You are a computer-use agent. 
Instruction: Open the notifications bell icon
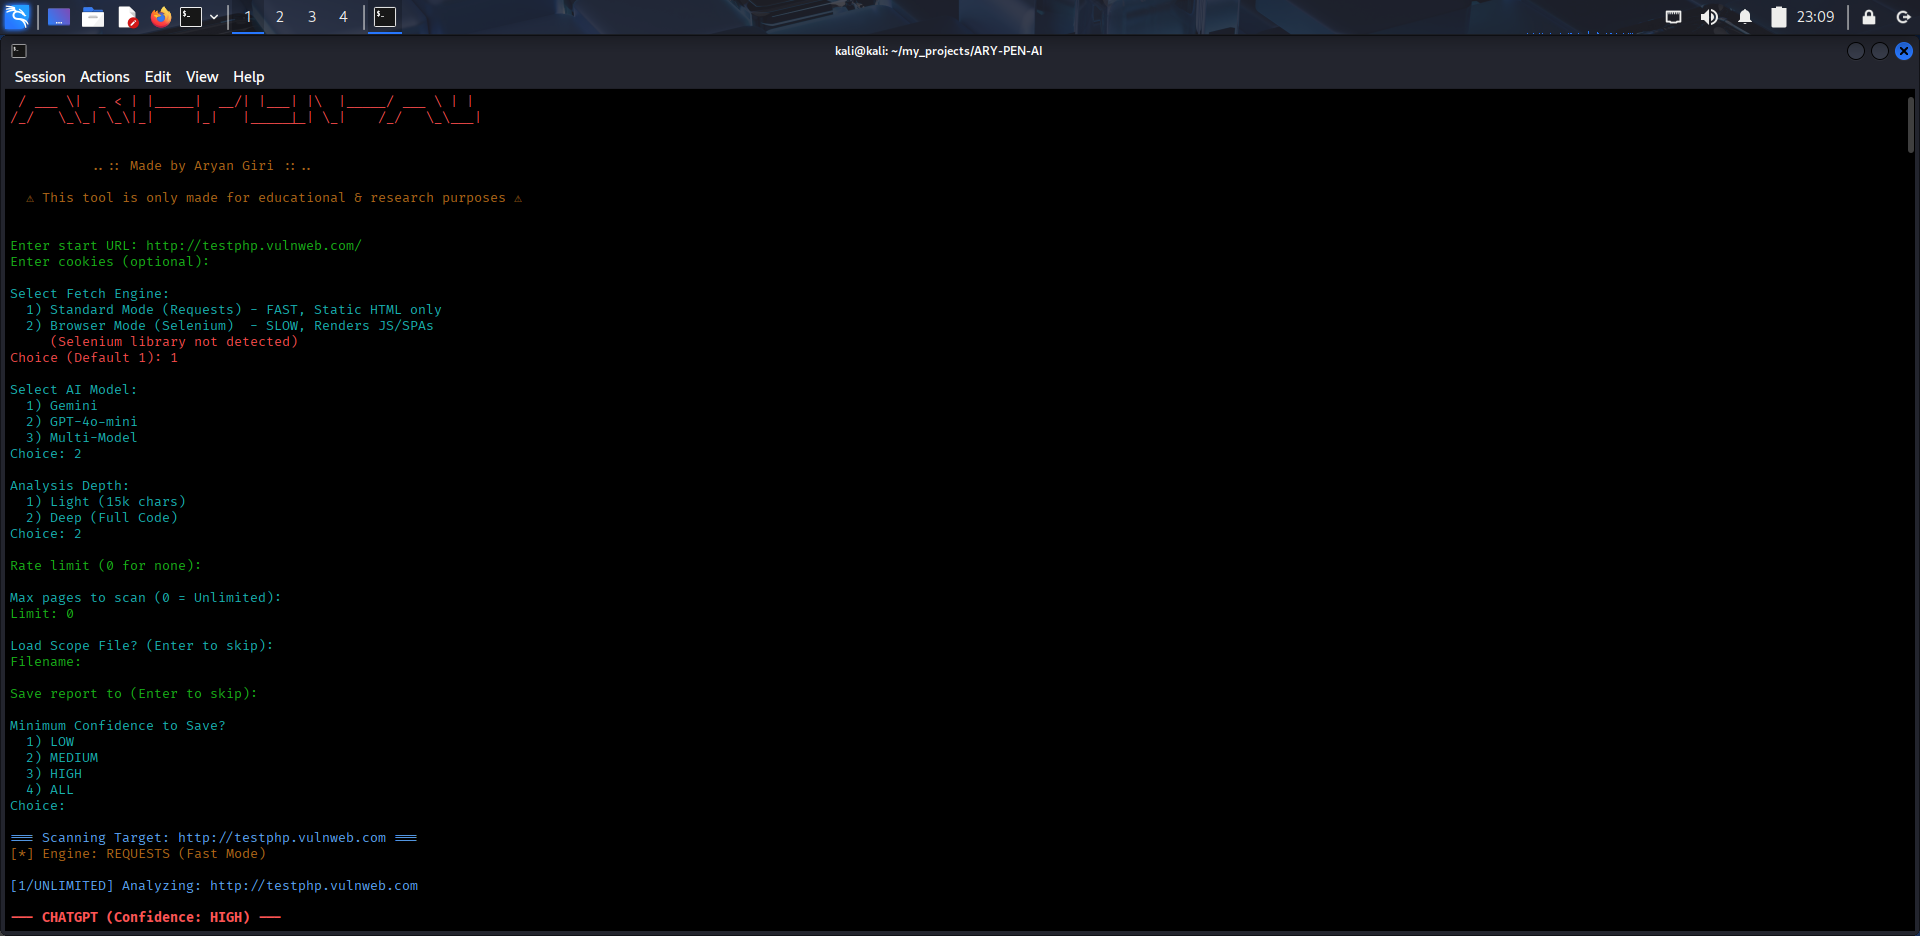1742,16
